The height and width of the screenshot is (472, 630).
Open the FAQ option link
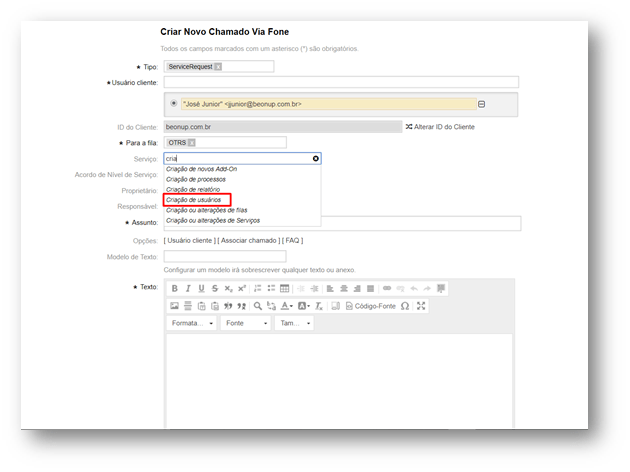pos(291,240)
